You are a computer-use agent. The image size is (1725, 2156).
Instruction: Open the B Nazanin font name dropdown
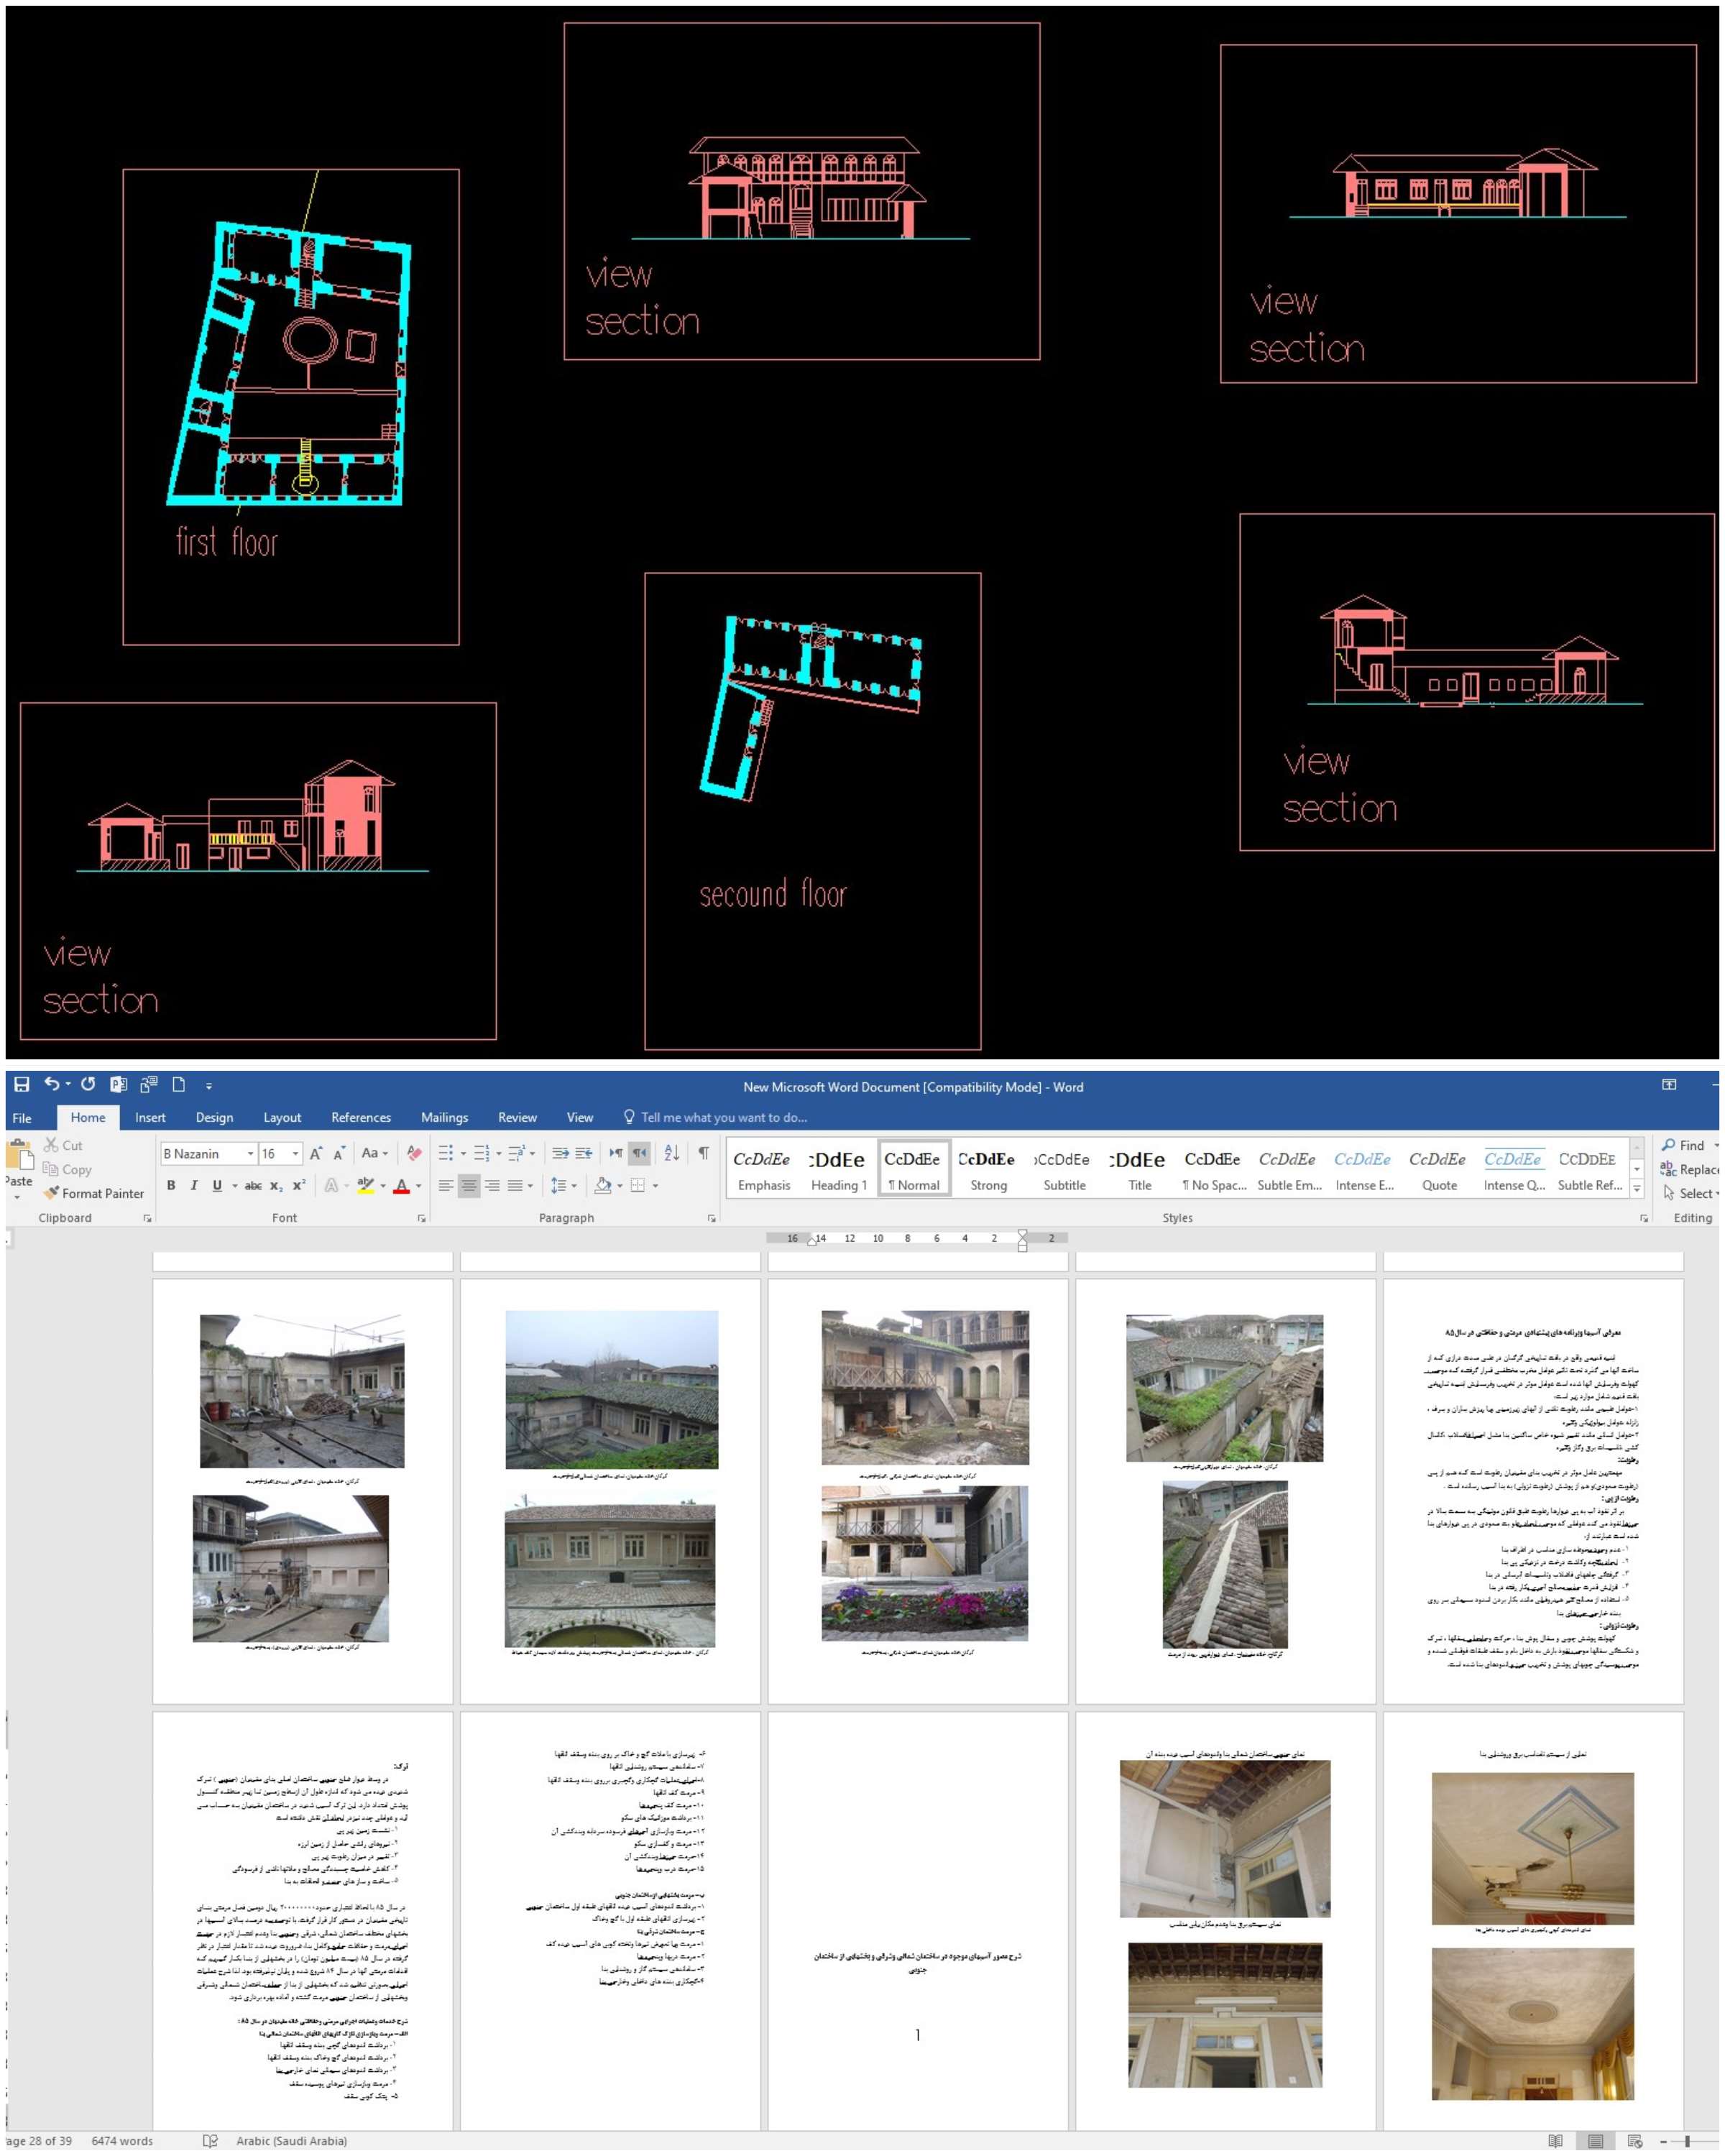pyautogui.click(x=250, y=1153)
